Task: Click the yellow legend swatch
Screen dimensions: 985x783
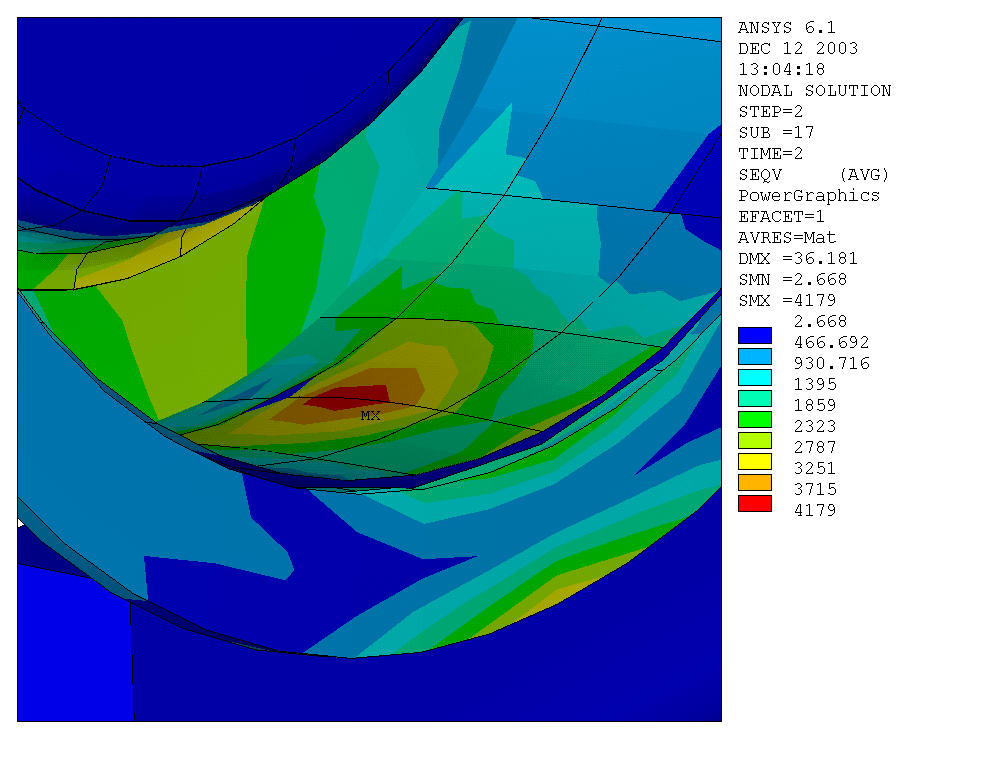Action: (754, 462)
